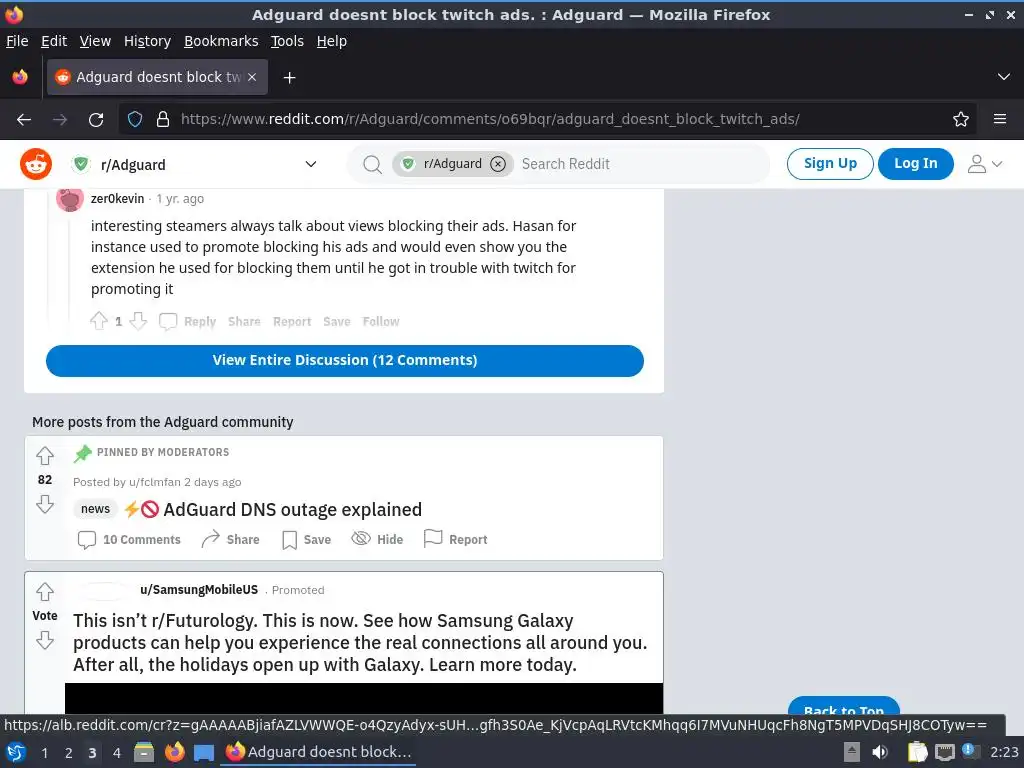Bookmark this page with the star icon

click(x=961, y=120)
